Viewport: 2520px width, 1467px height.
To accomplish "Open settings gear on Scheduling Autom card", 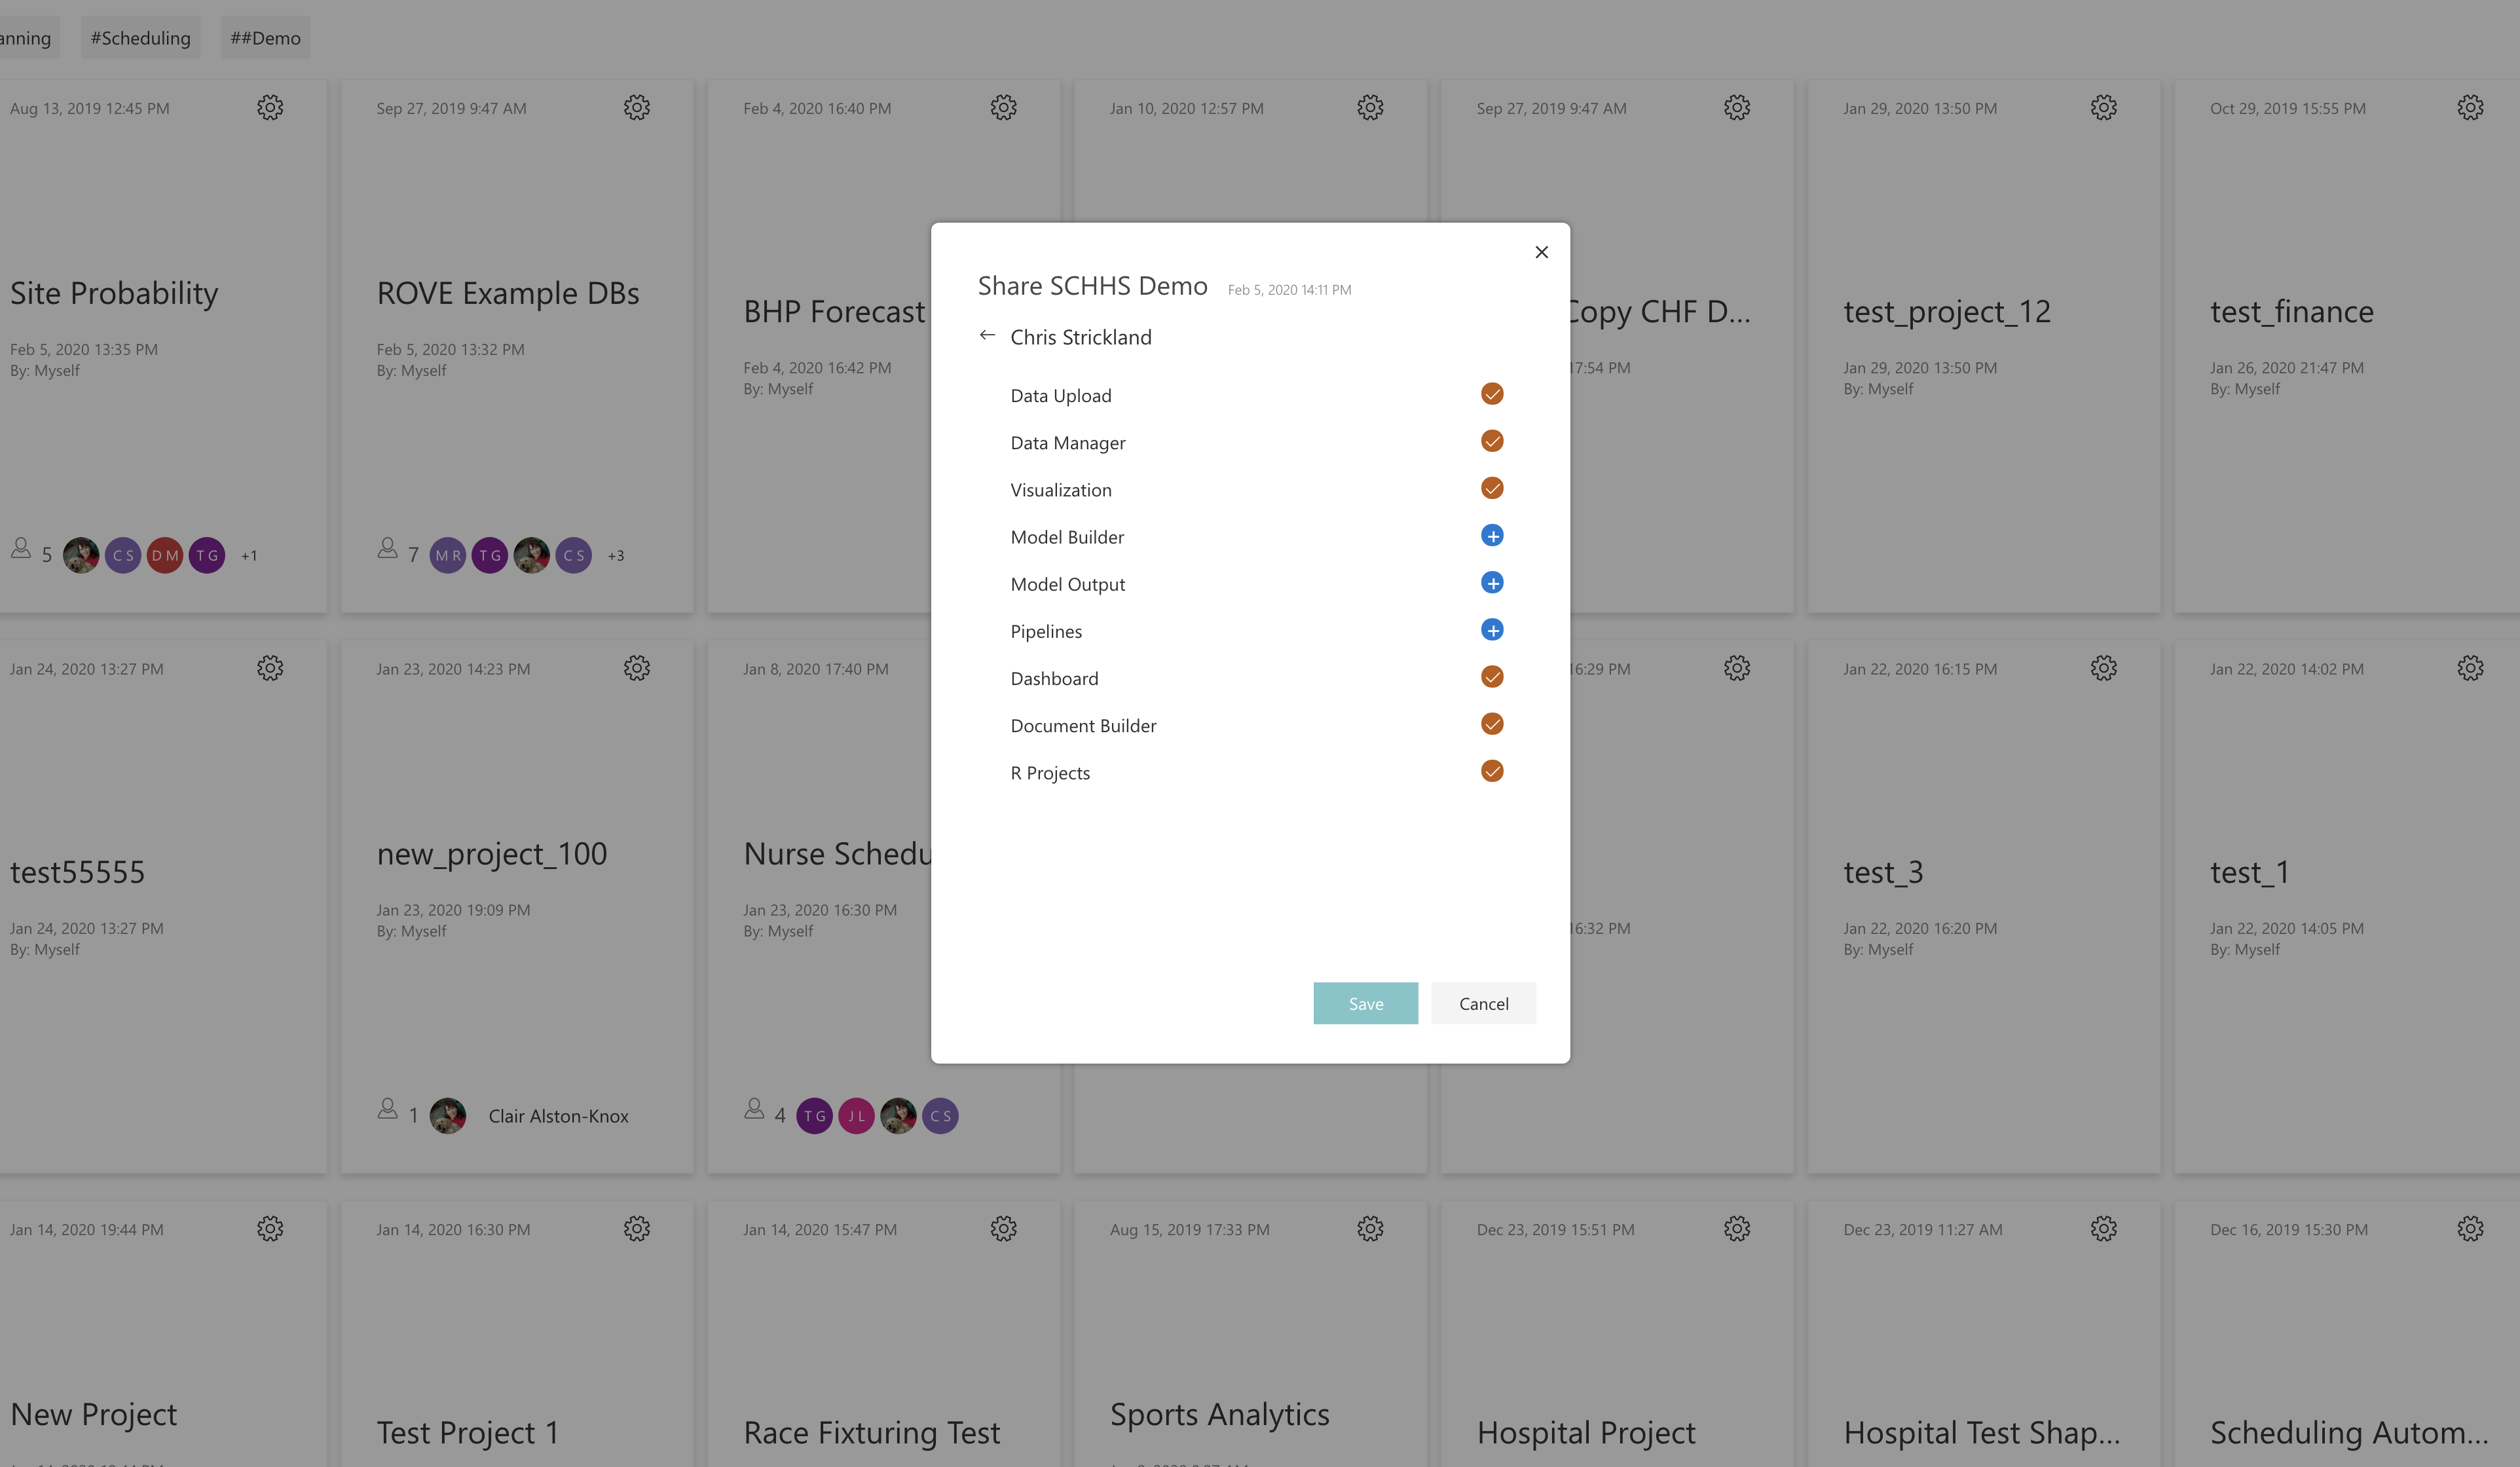I will coord(2471,1229).
